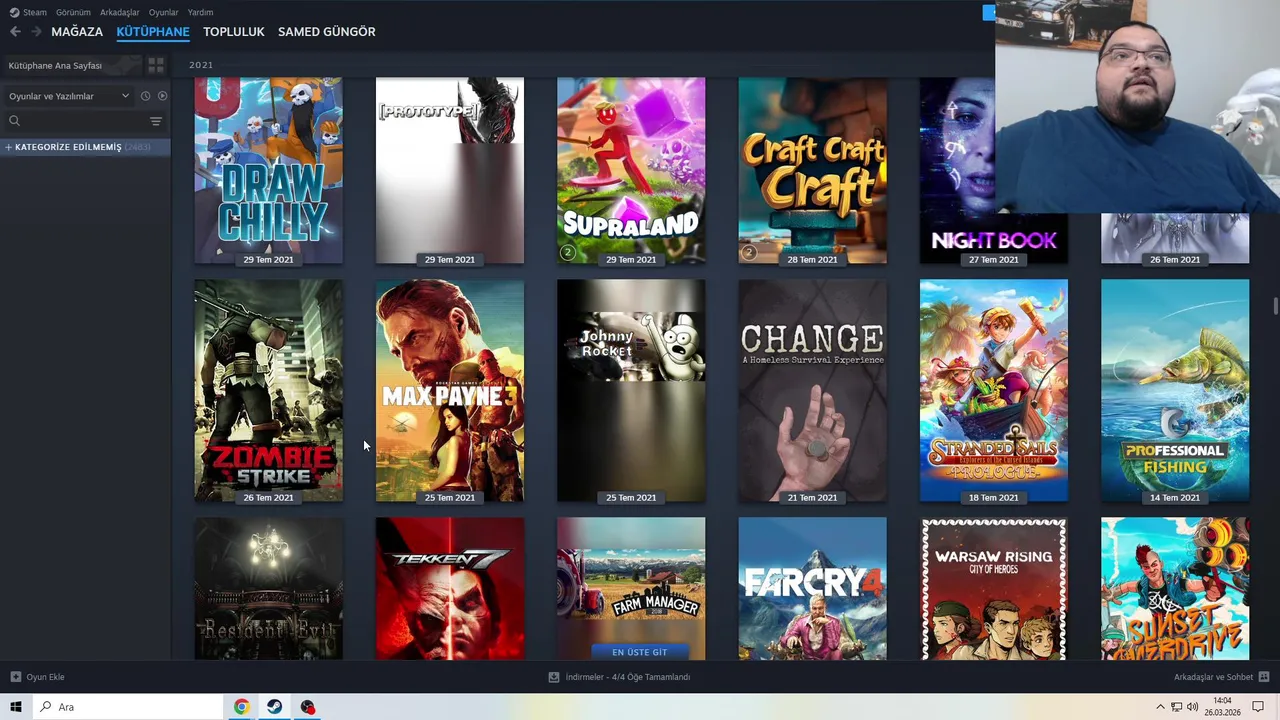
Task: Open the Görünüm menu
Action: [x=73, y=12]
